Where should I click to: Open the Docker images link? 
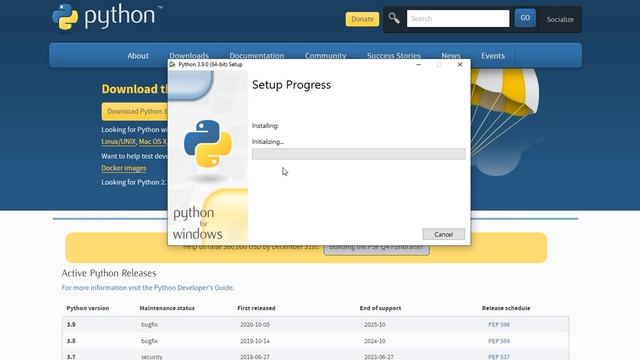pos(124,168)
